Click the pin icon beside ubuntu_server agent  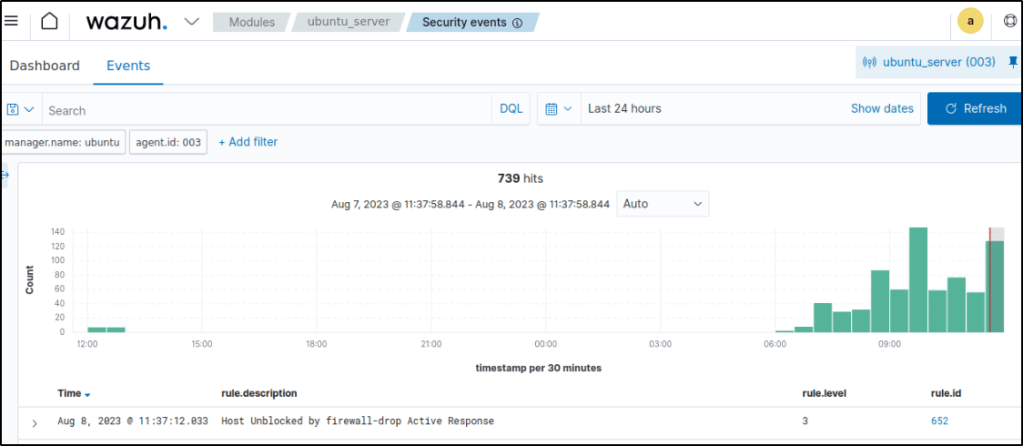click(1012, 62)
